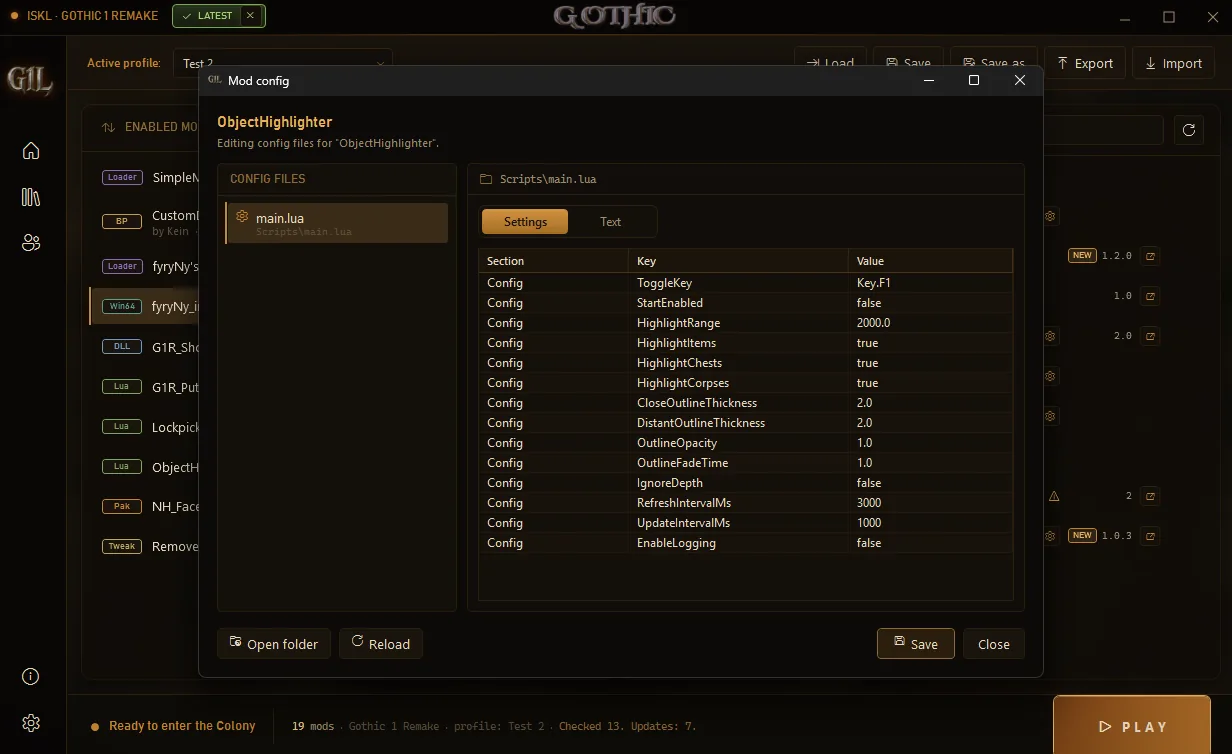Select the OutlineFadeTime key cell
Screen dimensions: 1232x754
[738, 463]
